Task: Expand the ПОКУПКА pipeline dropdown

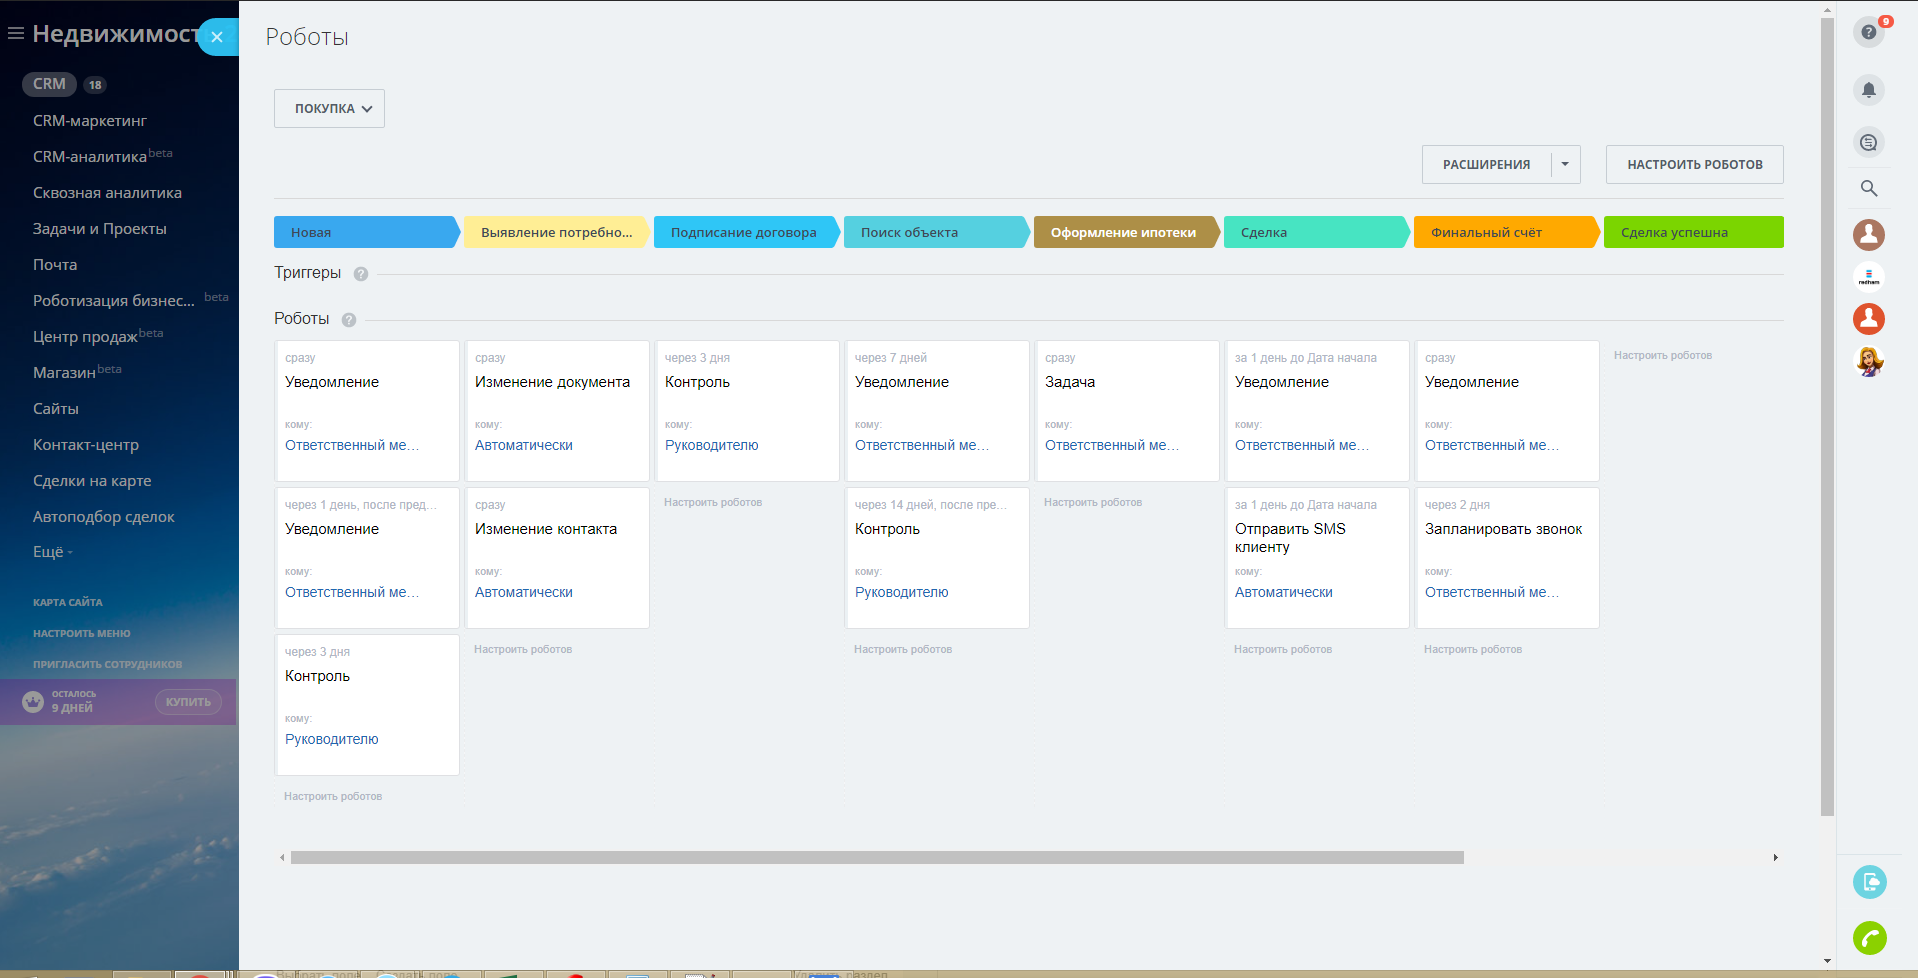Action: [x=329, y=109]
